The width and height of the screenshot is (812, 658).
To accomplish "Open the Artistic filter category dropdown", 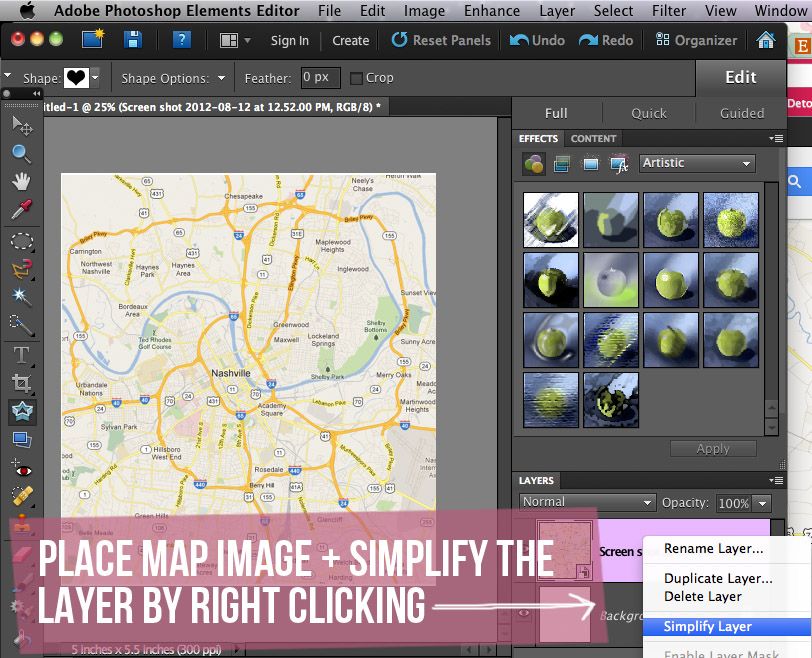I will tap(697, 163).
